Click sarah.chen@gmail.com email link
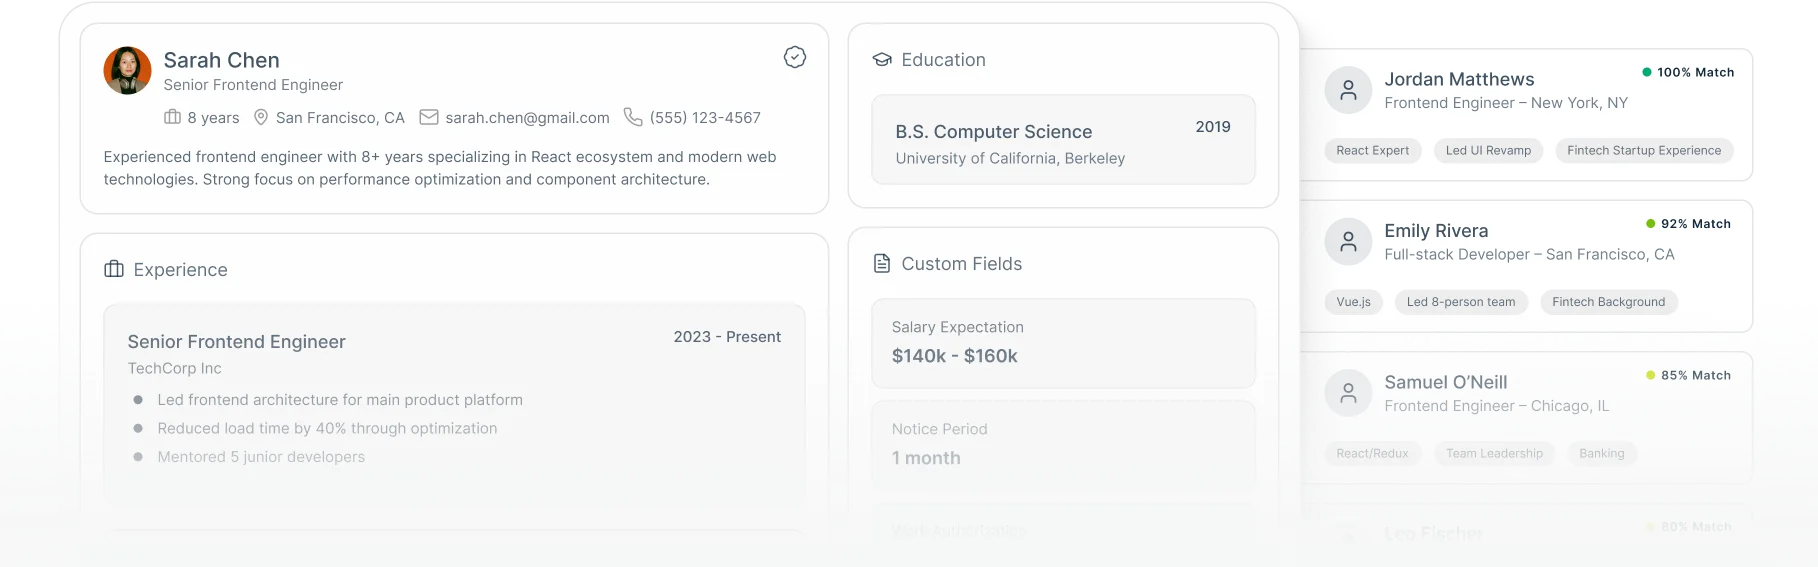The width and height of the screenshot is (1818, 567). [528, 118]
